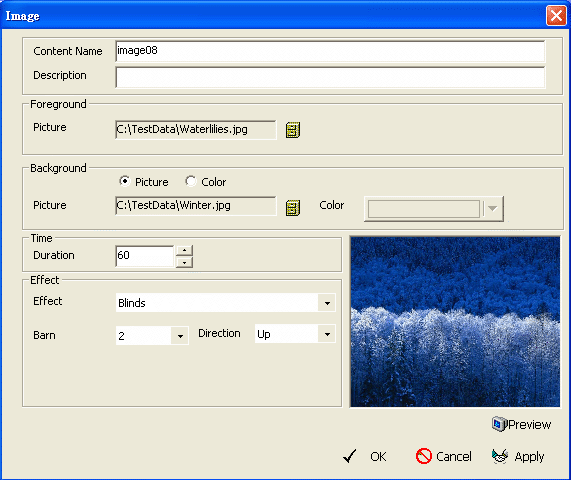The image size is (571, 480).
Task: Click the Content Name field containing image08
Action: (x=330, y=51)
